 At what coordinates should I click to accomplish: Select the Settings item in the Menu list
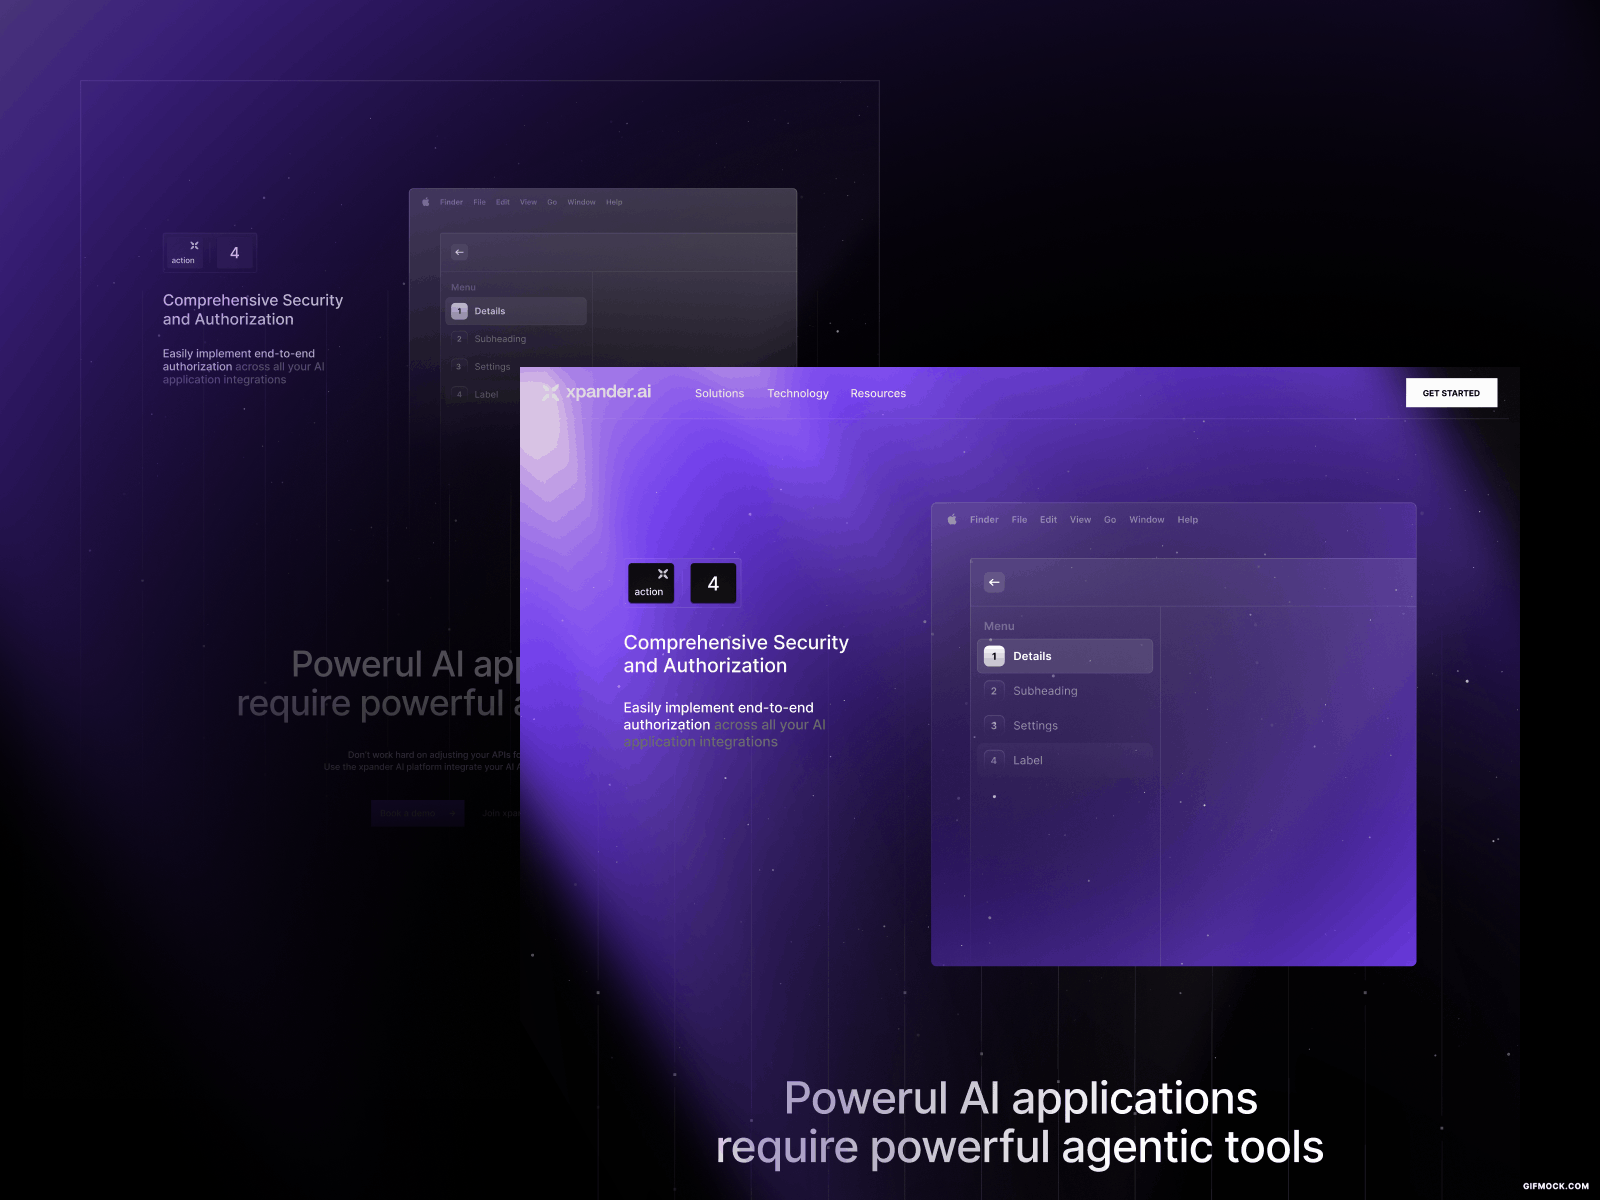(x=1036, y=725)
